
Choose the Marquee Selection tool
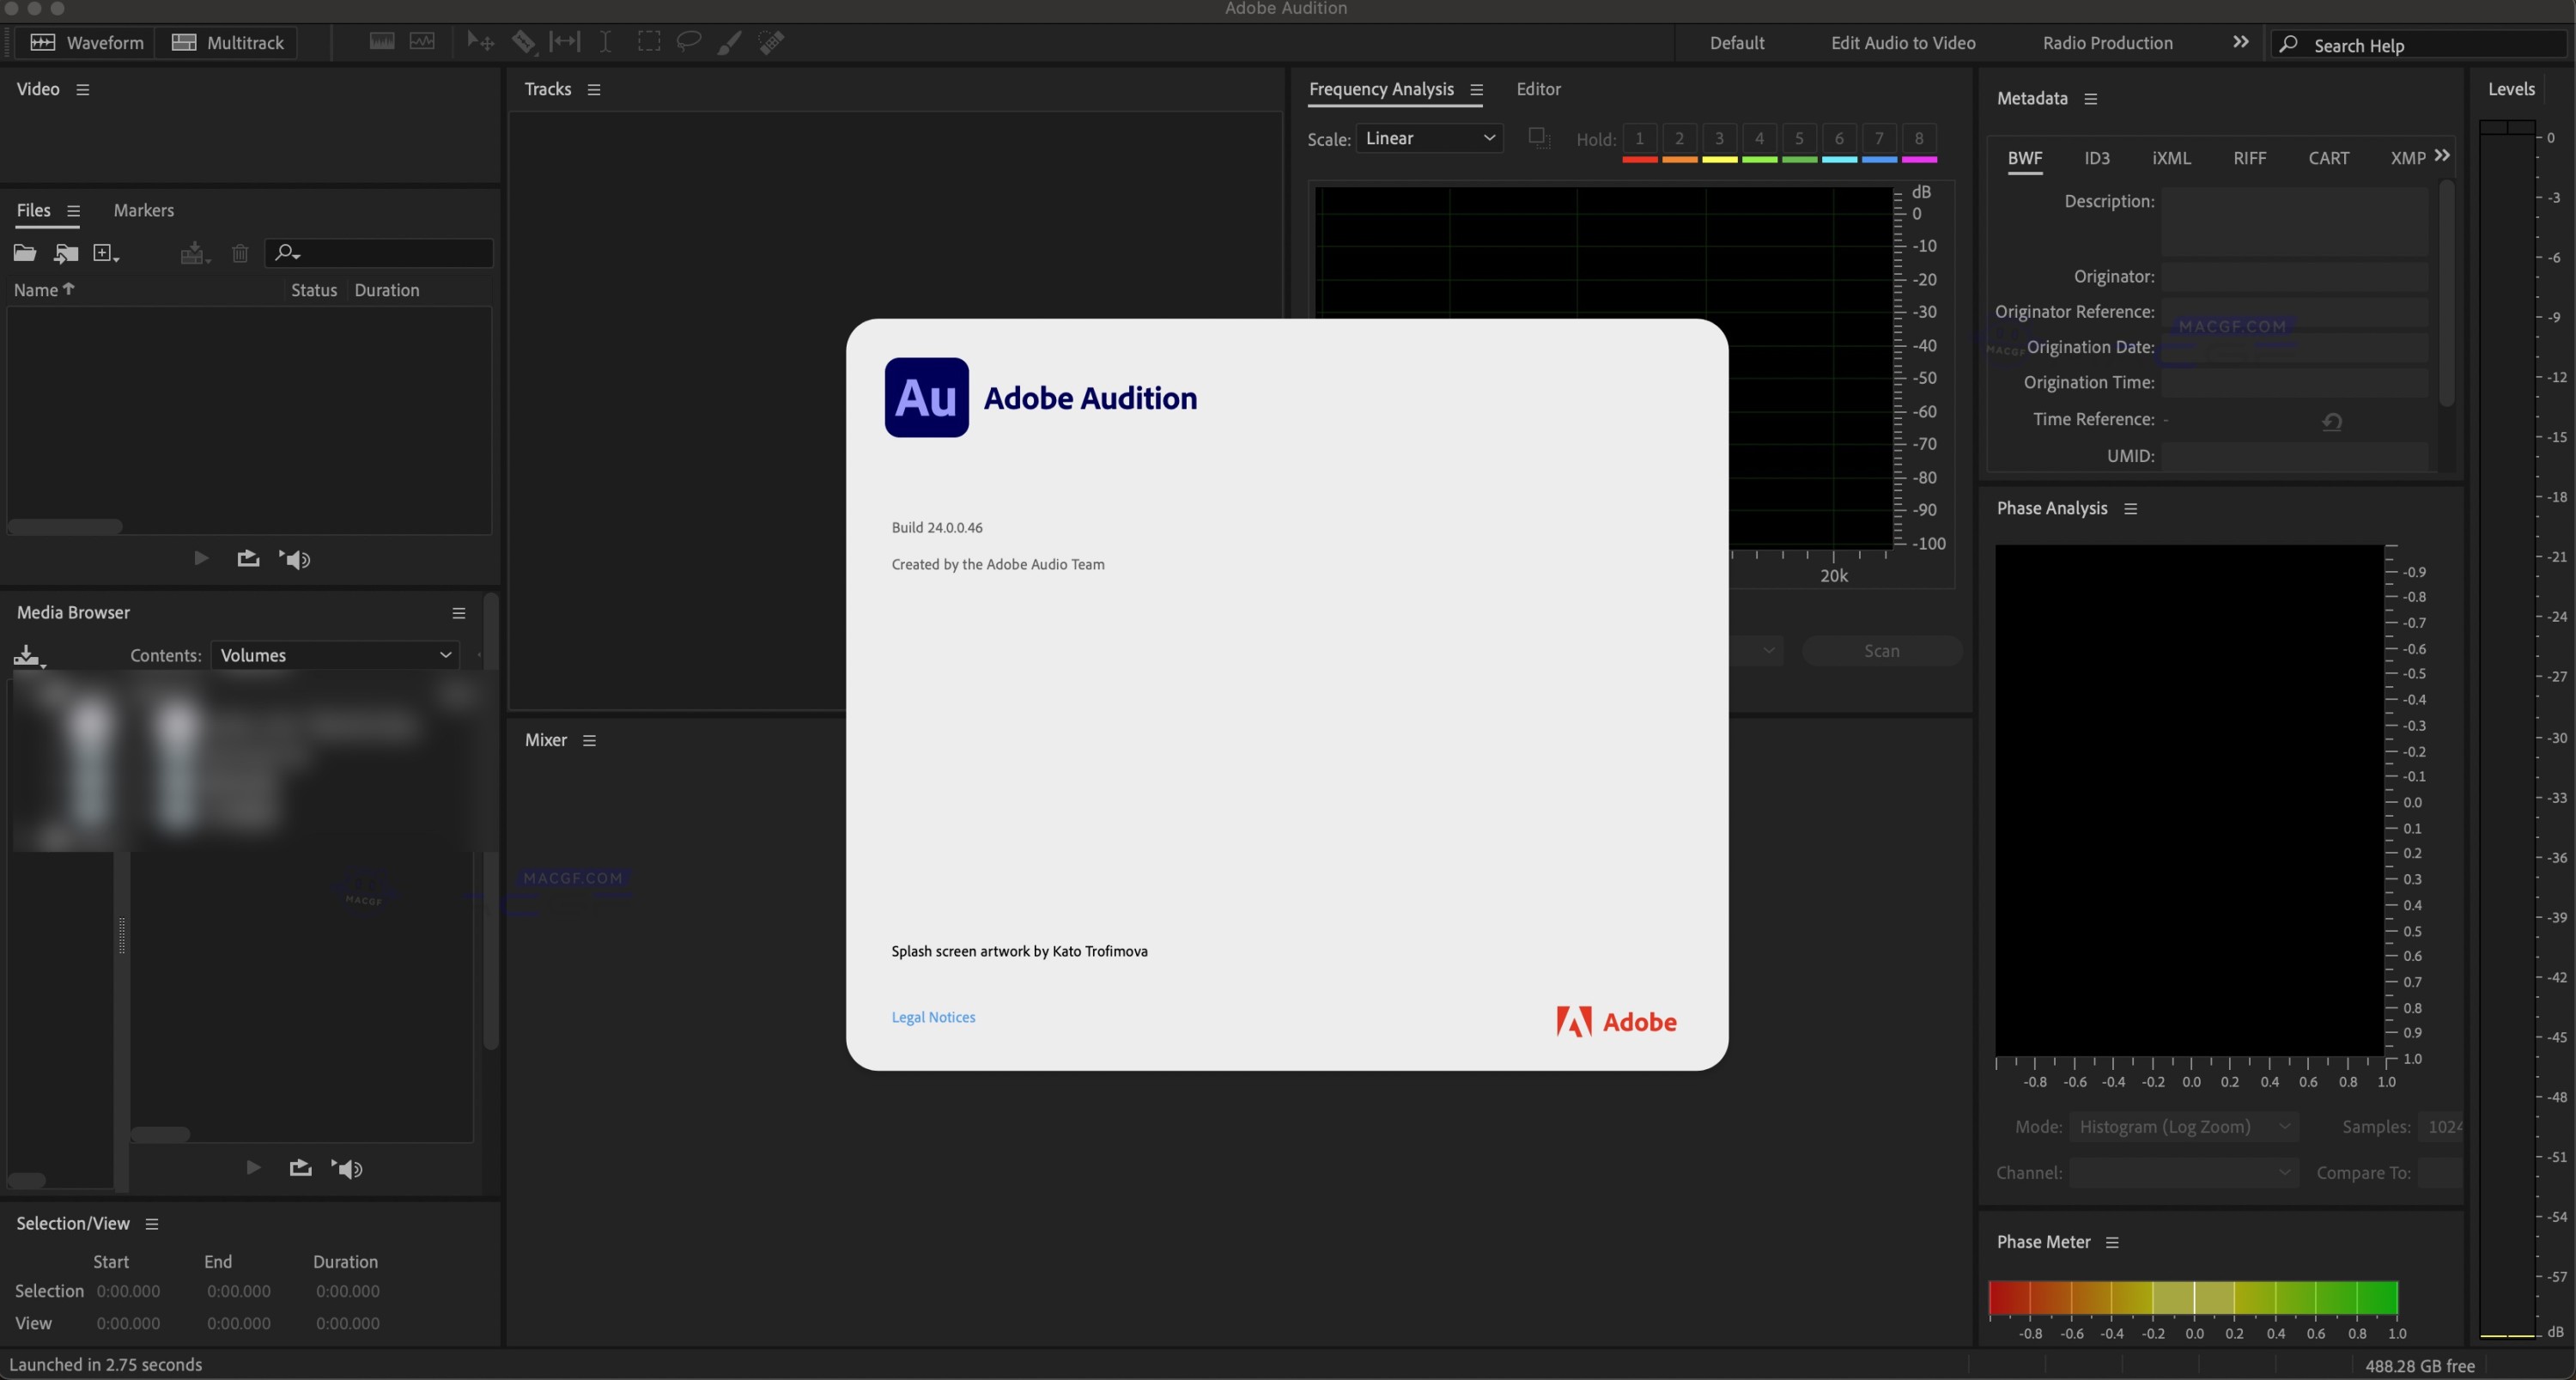coord(649,42)
